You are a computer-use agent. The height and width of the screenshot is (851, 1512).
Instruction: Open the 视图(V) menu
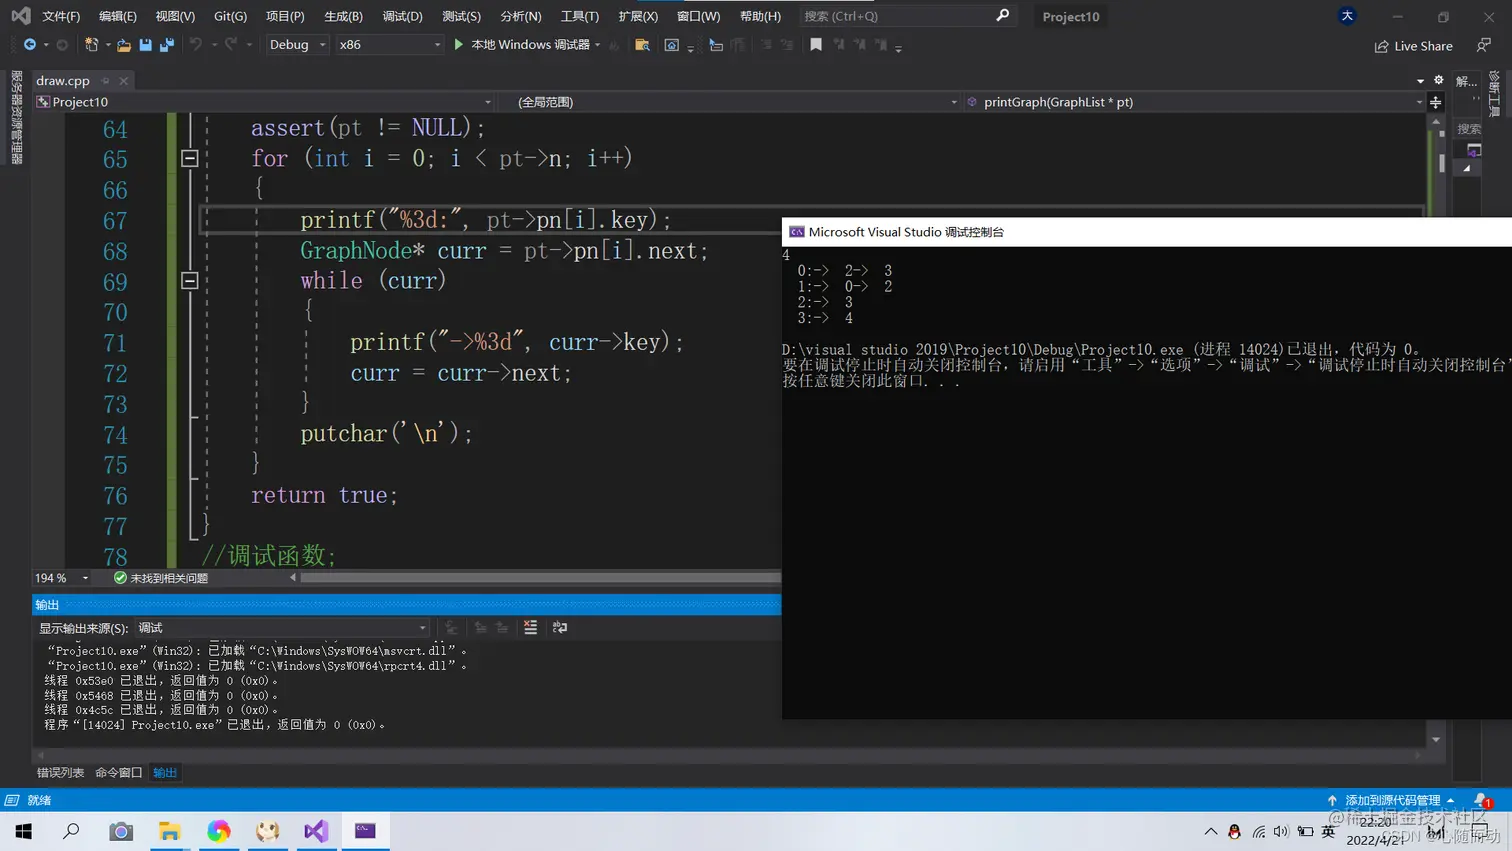[x=175, y=16]
